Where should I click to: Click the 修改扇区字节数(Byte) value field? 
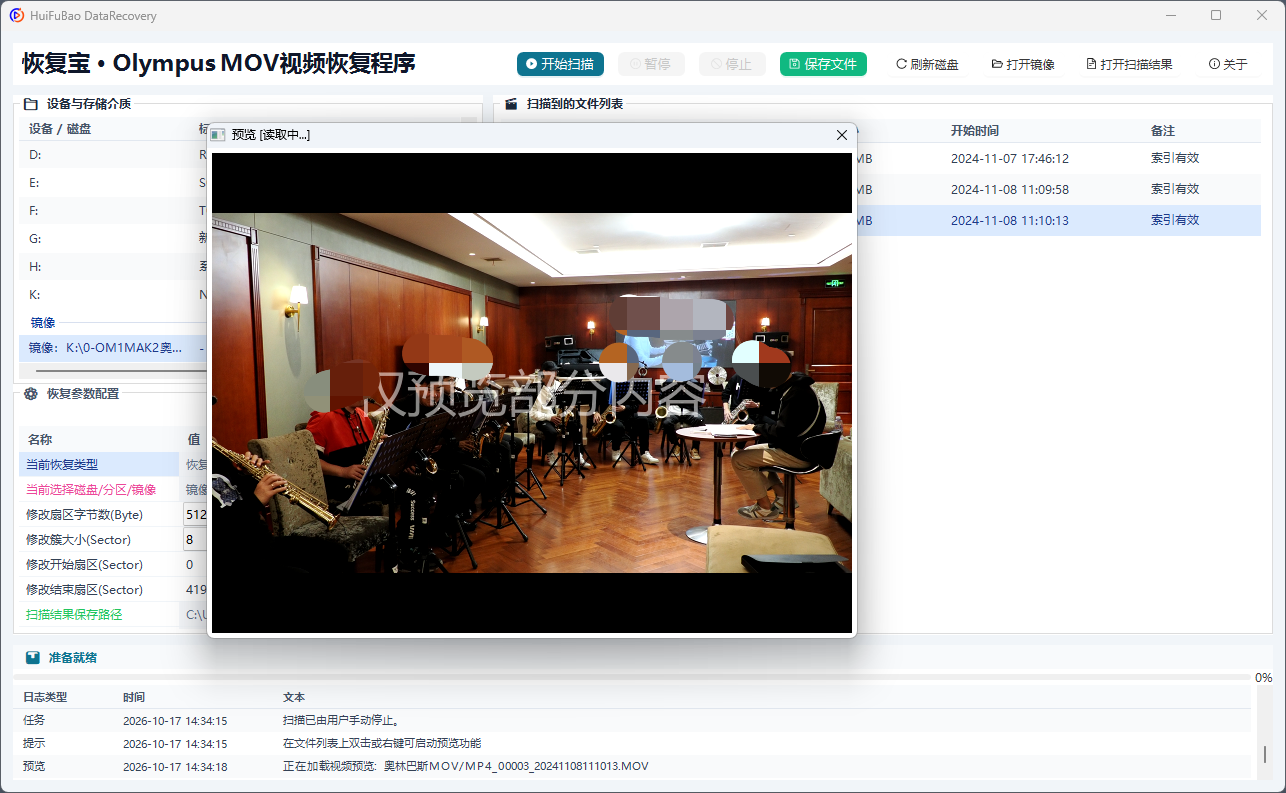pos(195,515)
